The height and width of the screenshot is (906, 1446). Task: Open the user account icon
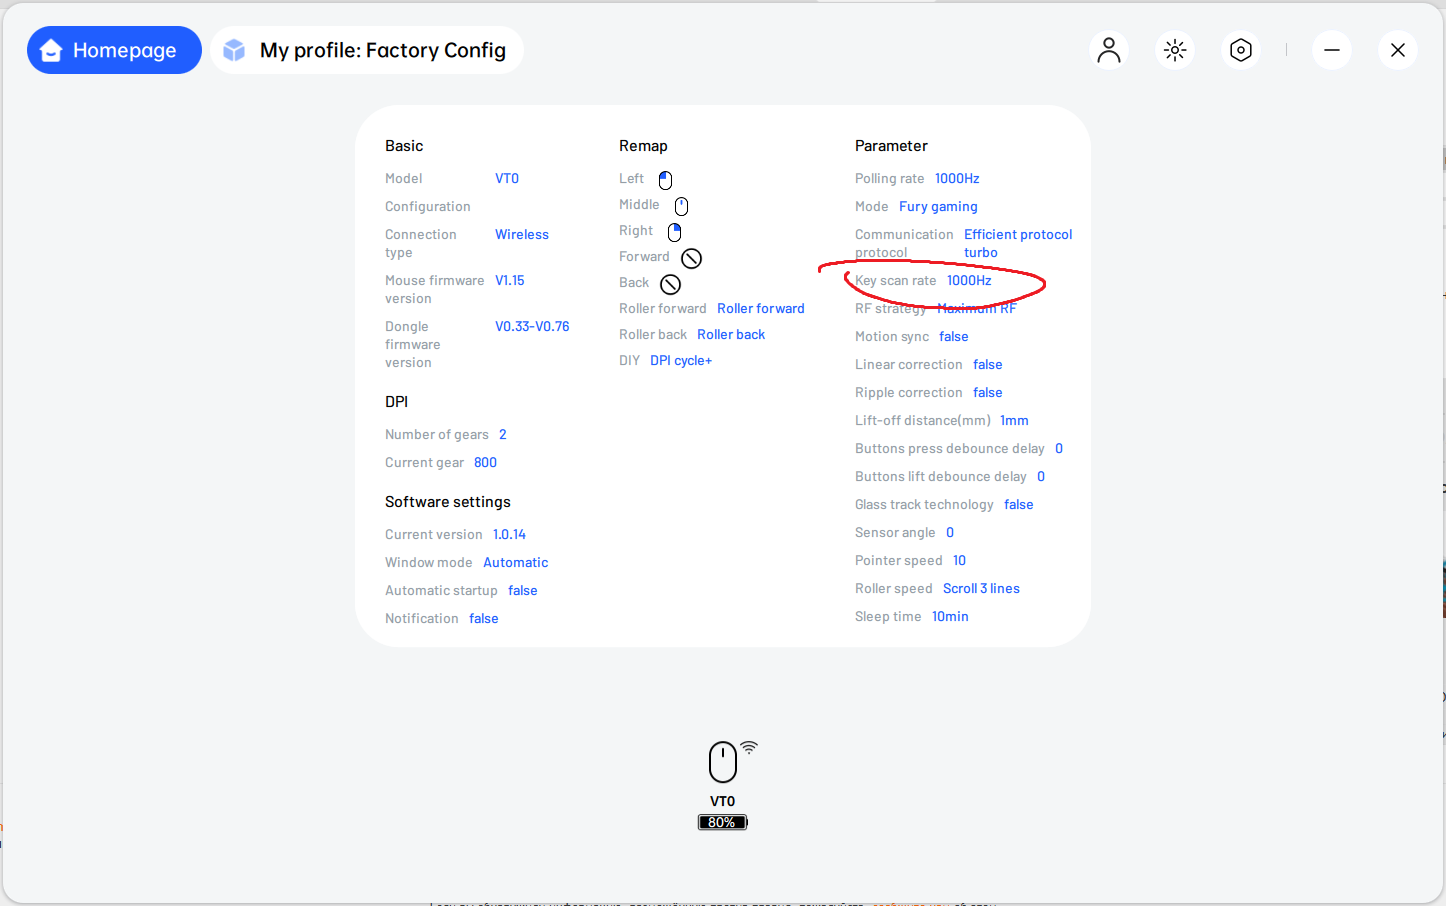(x=1109, y=50)
